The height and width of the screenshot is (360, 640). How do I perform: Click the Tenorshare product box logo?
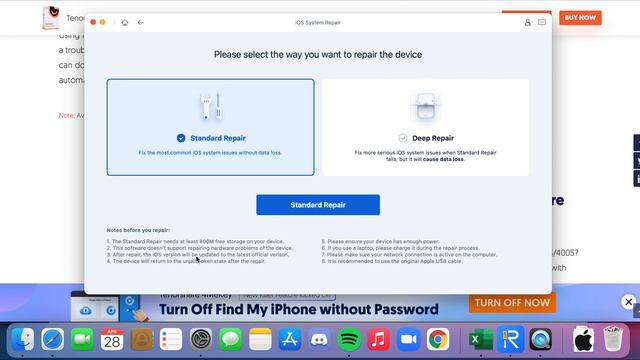51,18
